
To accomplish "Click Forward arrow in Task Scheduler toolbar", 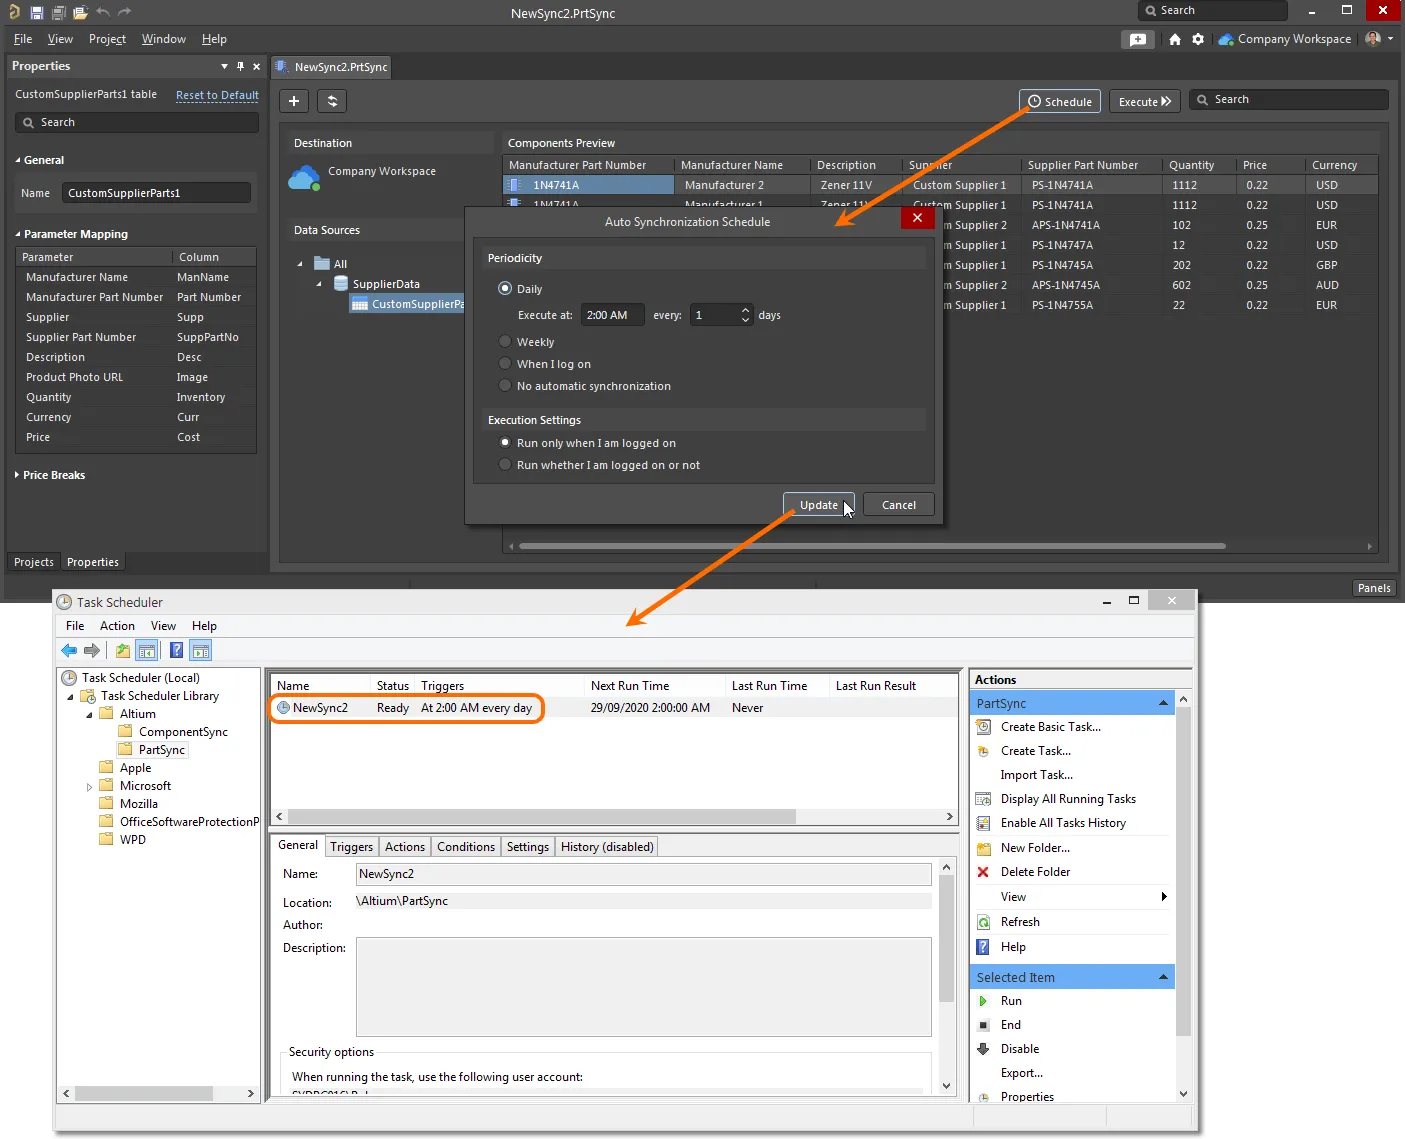I will (x=92, y=651).
